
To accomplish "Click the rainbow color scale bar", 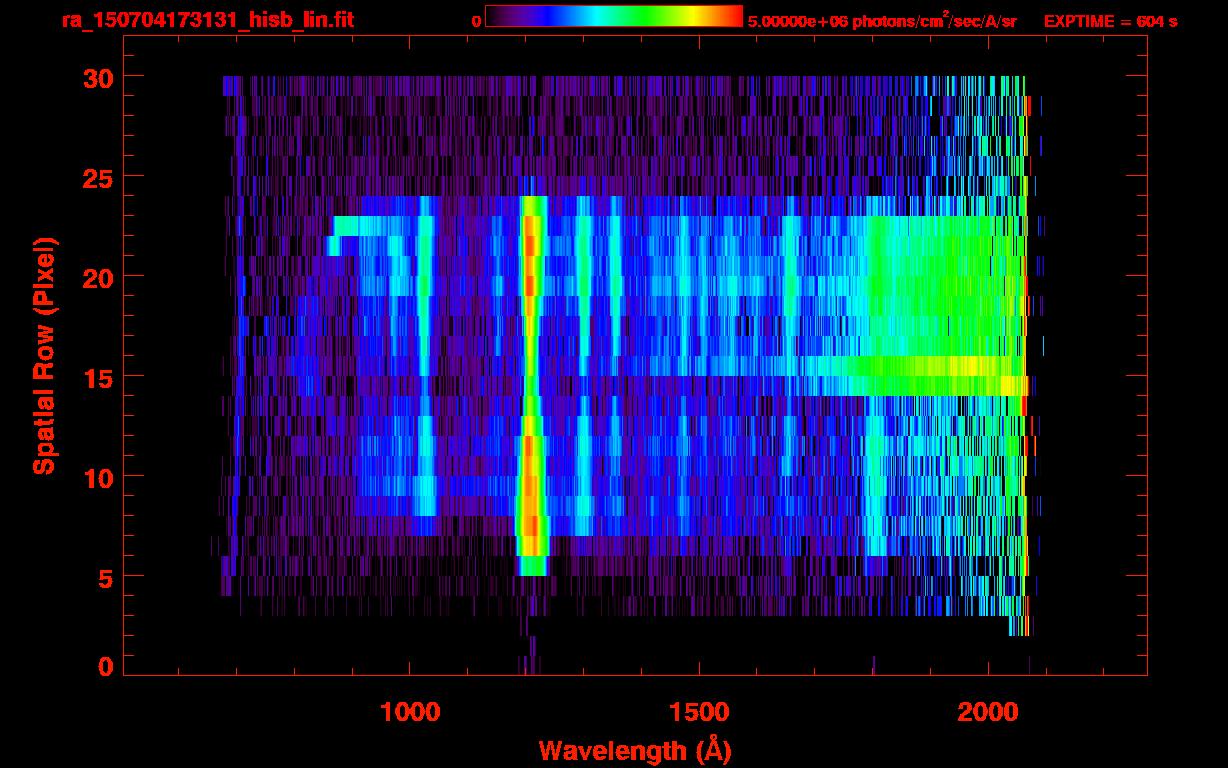I will 613,16.
